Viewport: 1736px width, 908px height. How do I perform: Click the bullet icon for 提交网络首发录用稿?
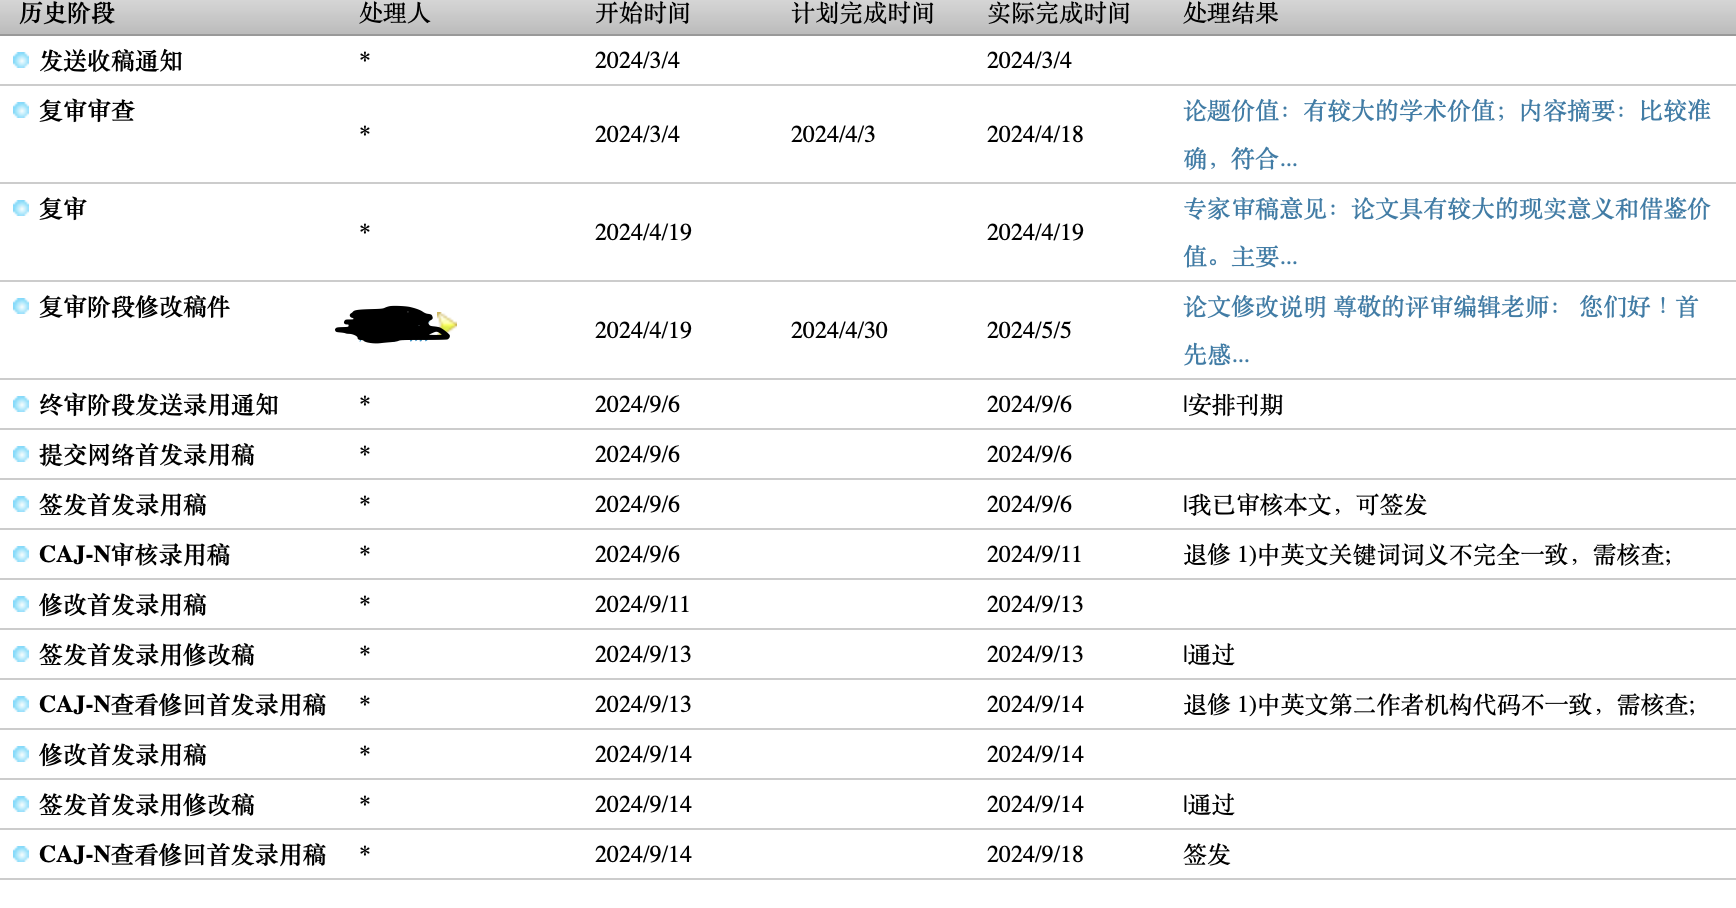click(20, 455)
